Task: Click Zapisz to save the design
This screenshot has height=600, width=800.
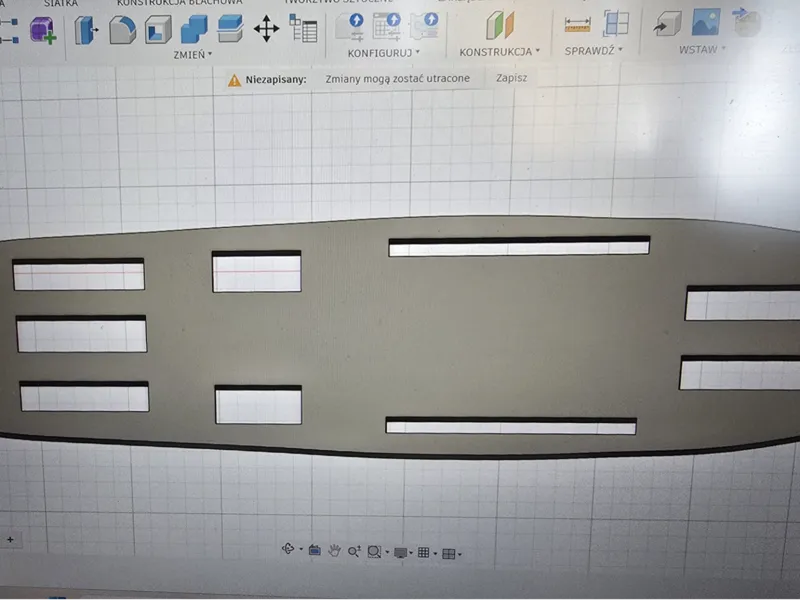Action: coord(511,78)
